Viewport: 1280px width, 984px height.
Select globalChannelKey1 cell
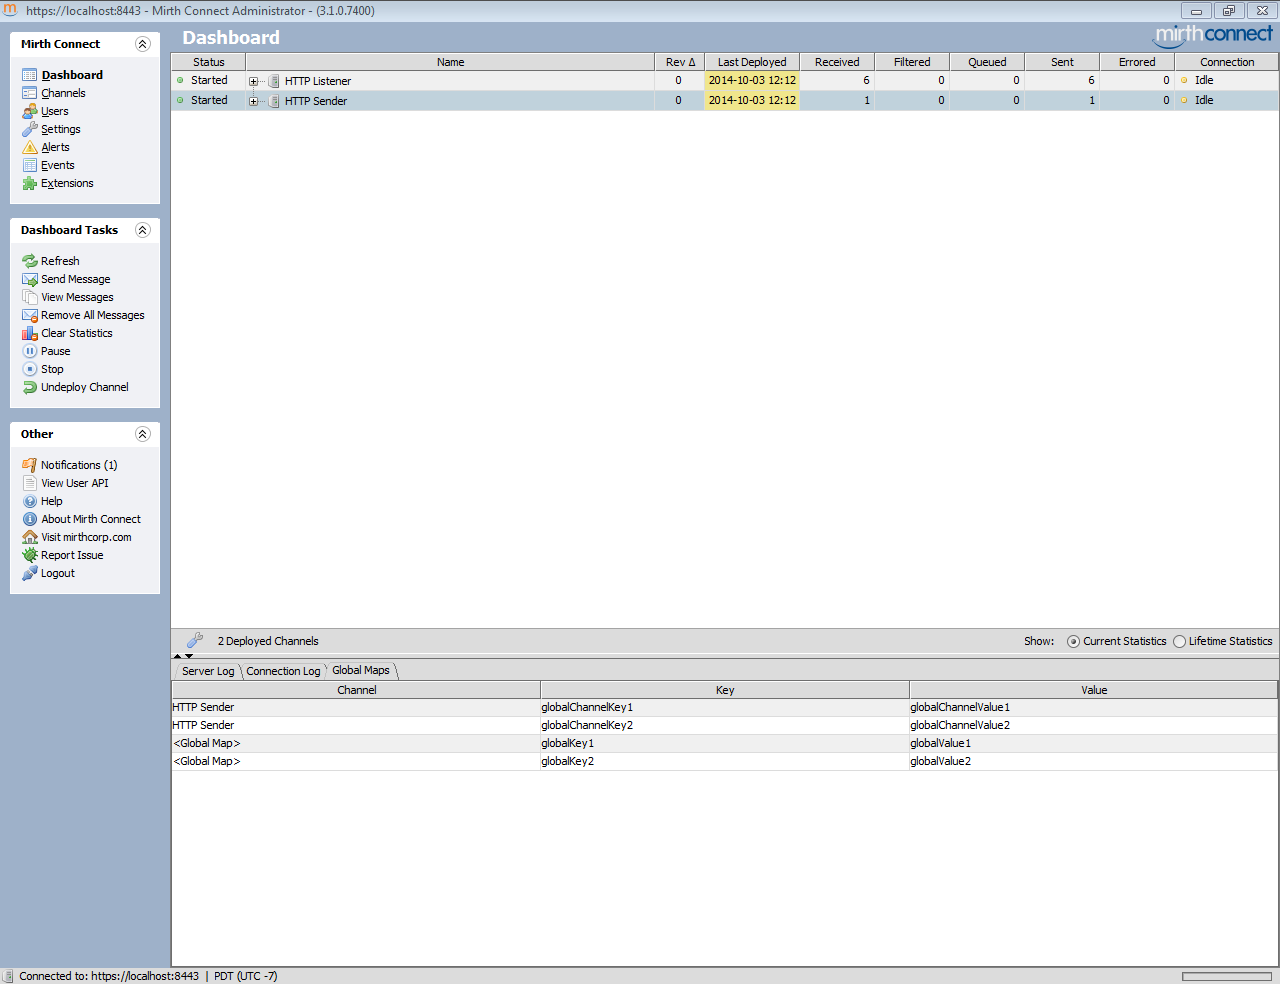pos(725,707)
